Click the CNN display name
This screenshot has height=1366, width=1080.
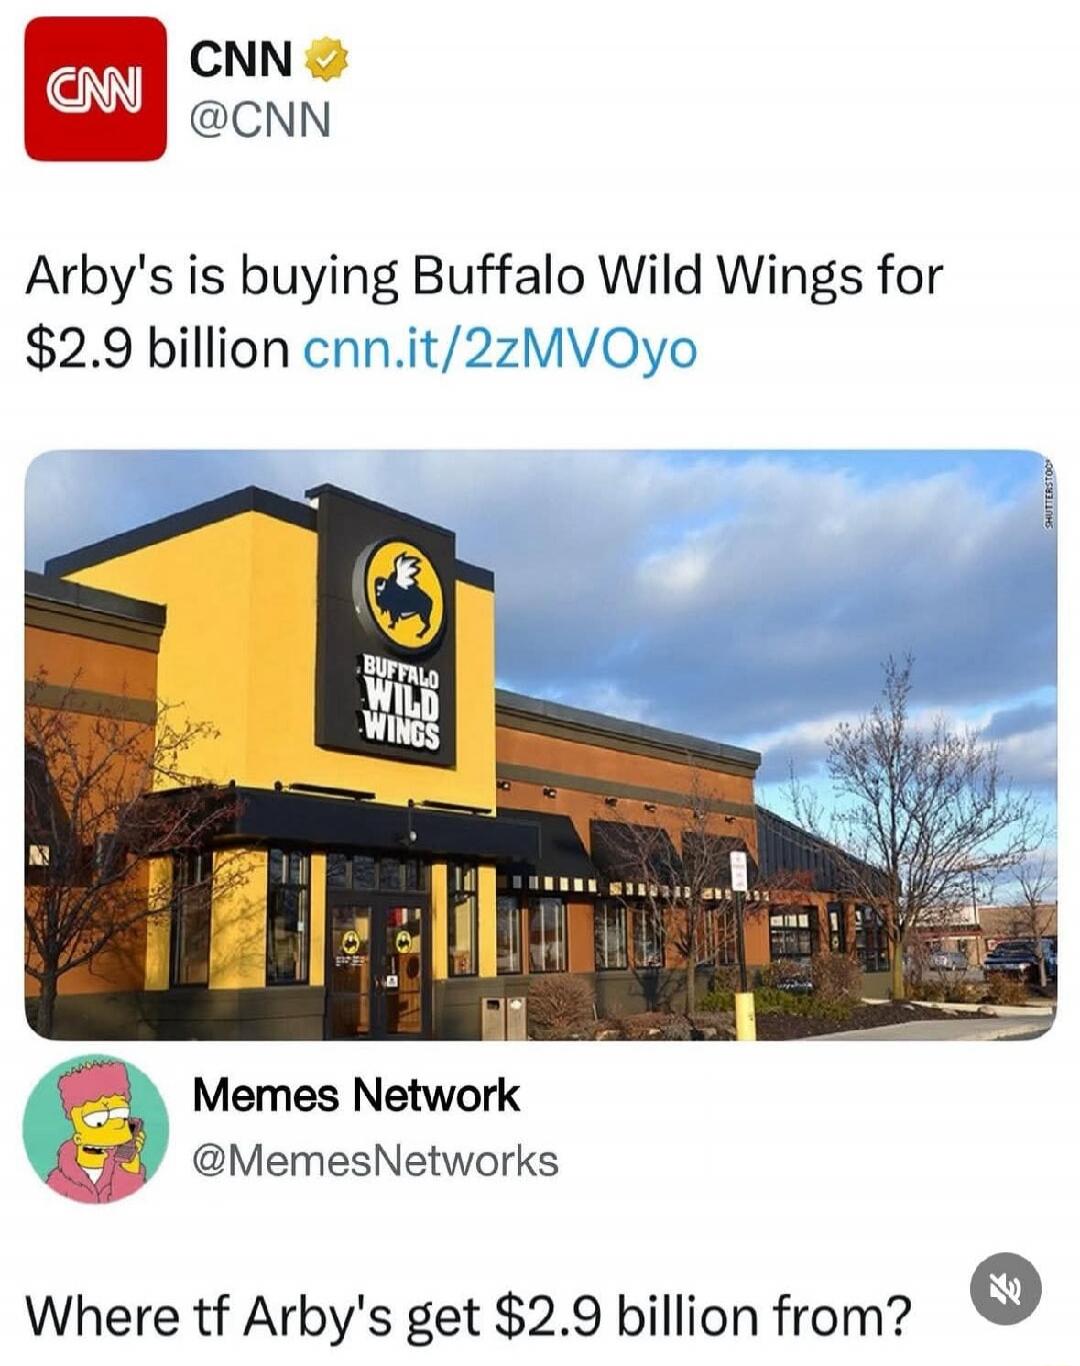point(242,59)
